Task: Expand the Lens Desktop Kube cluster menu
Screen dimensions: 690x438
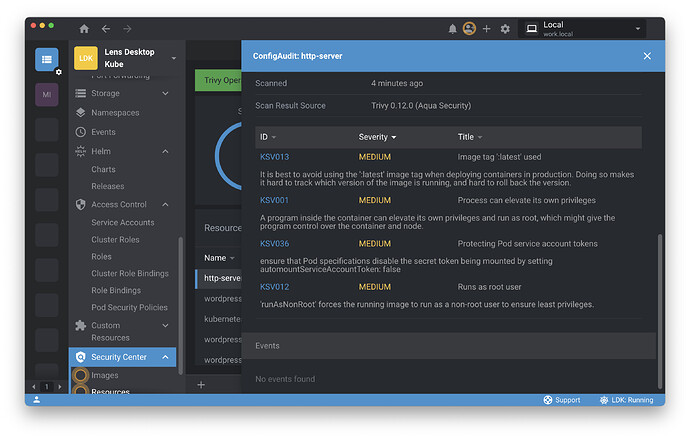Action: [174, 59]
